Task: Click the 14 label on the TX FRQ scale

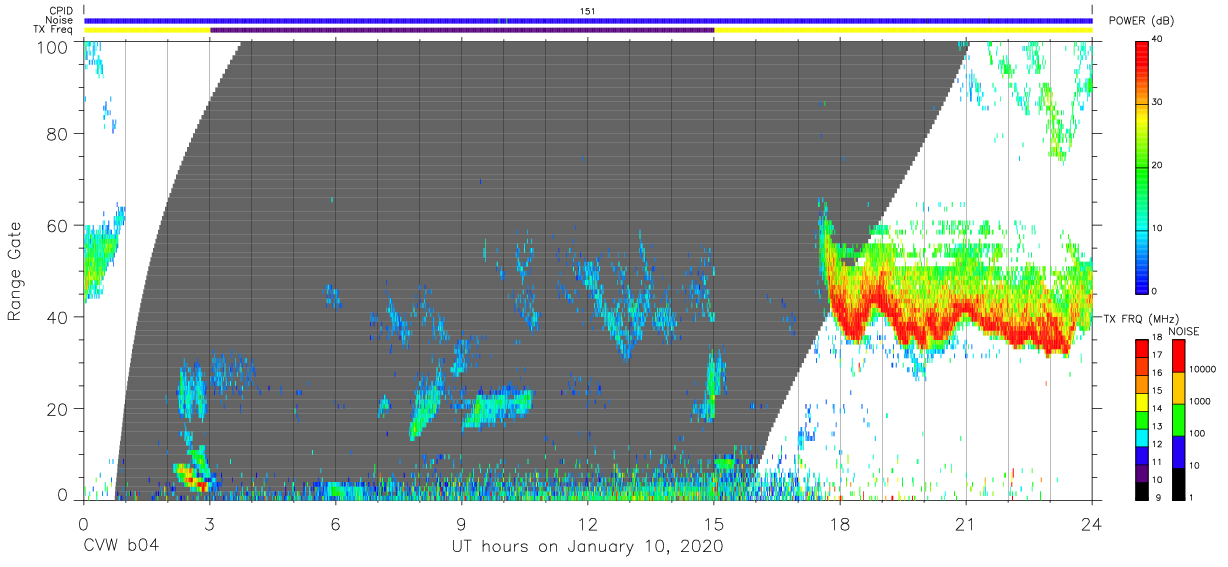Action: pos(1157,409)
